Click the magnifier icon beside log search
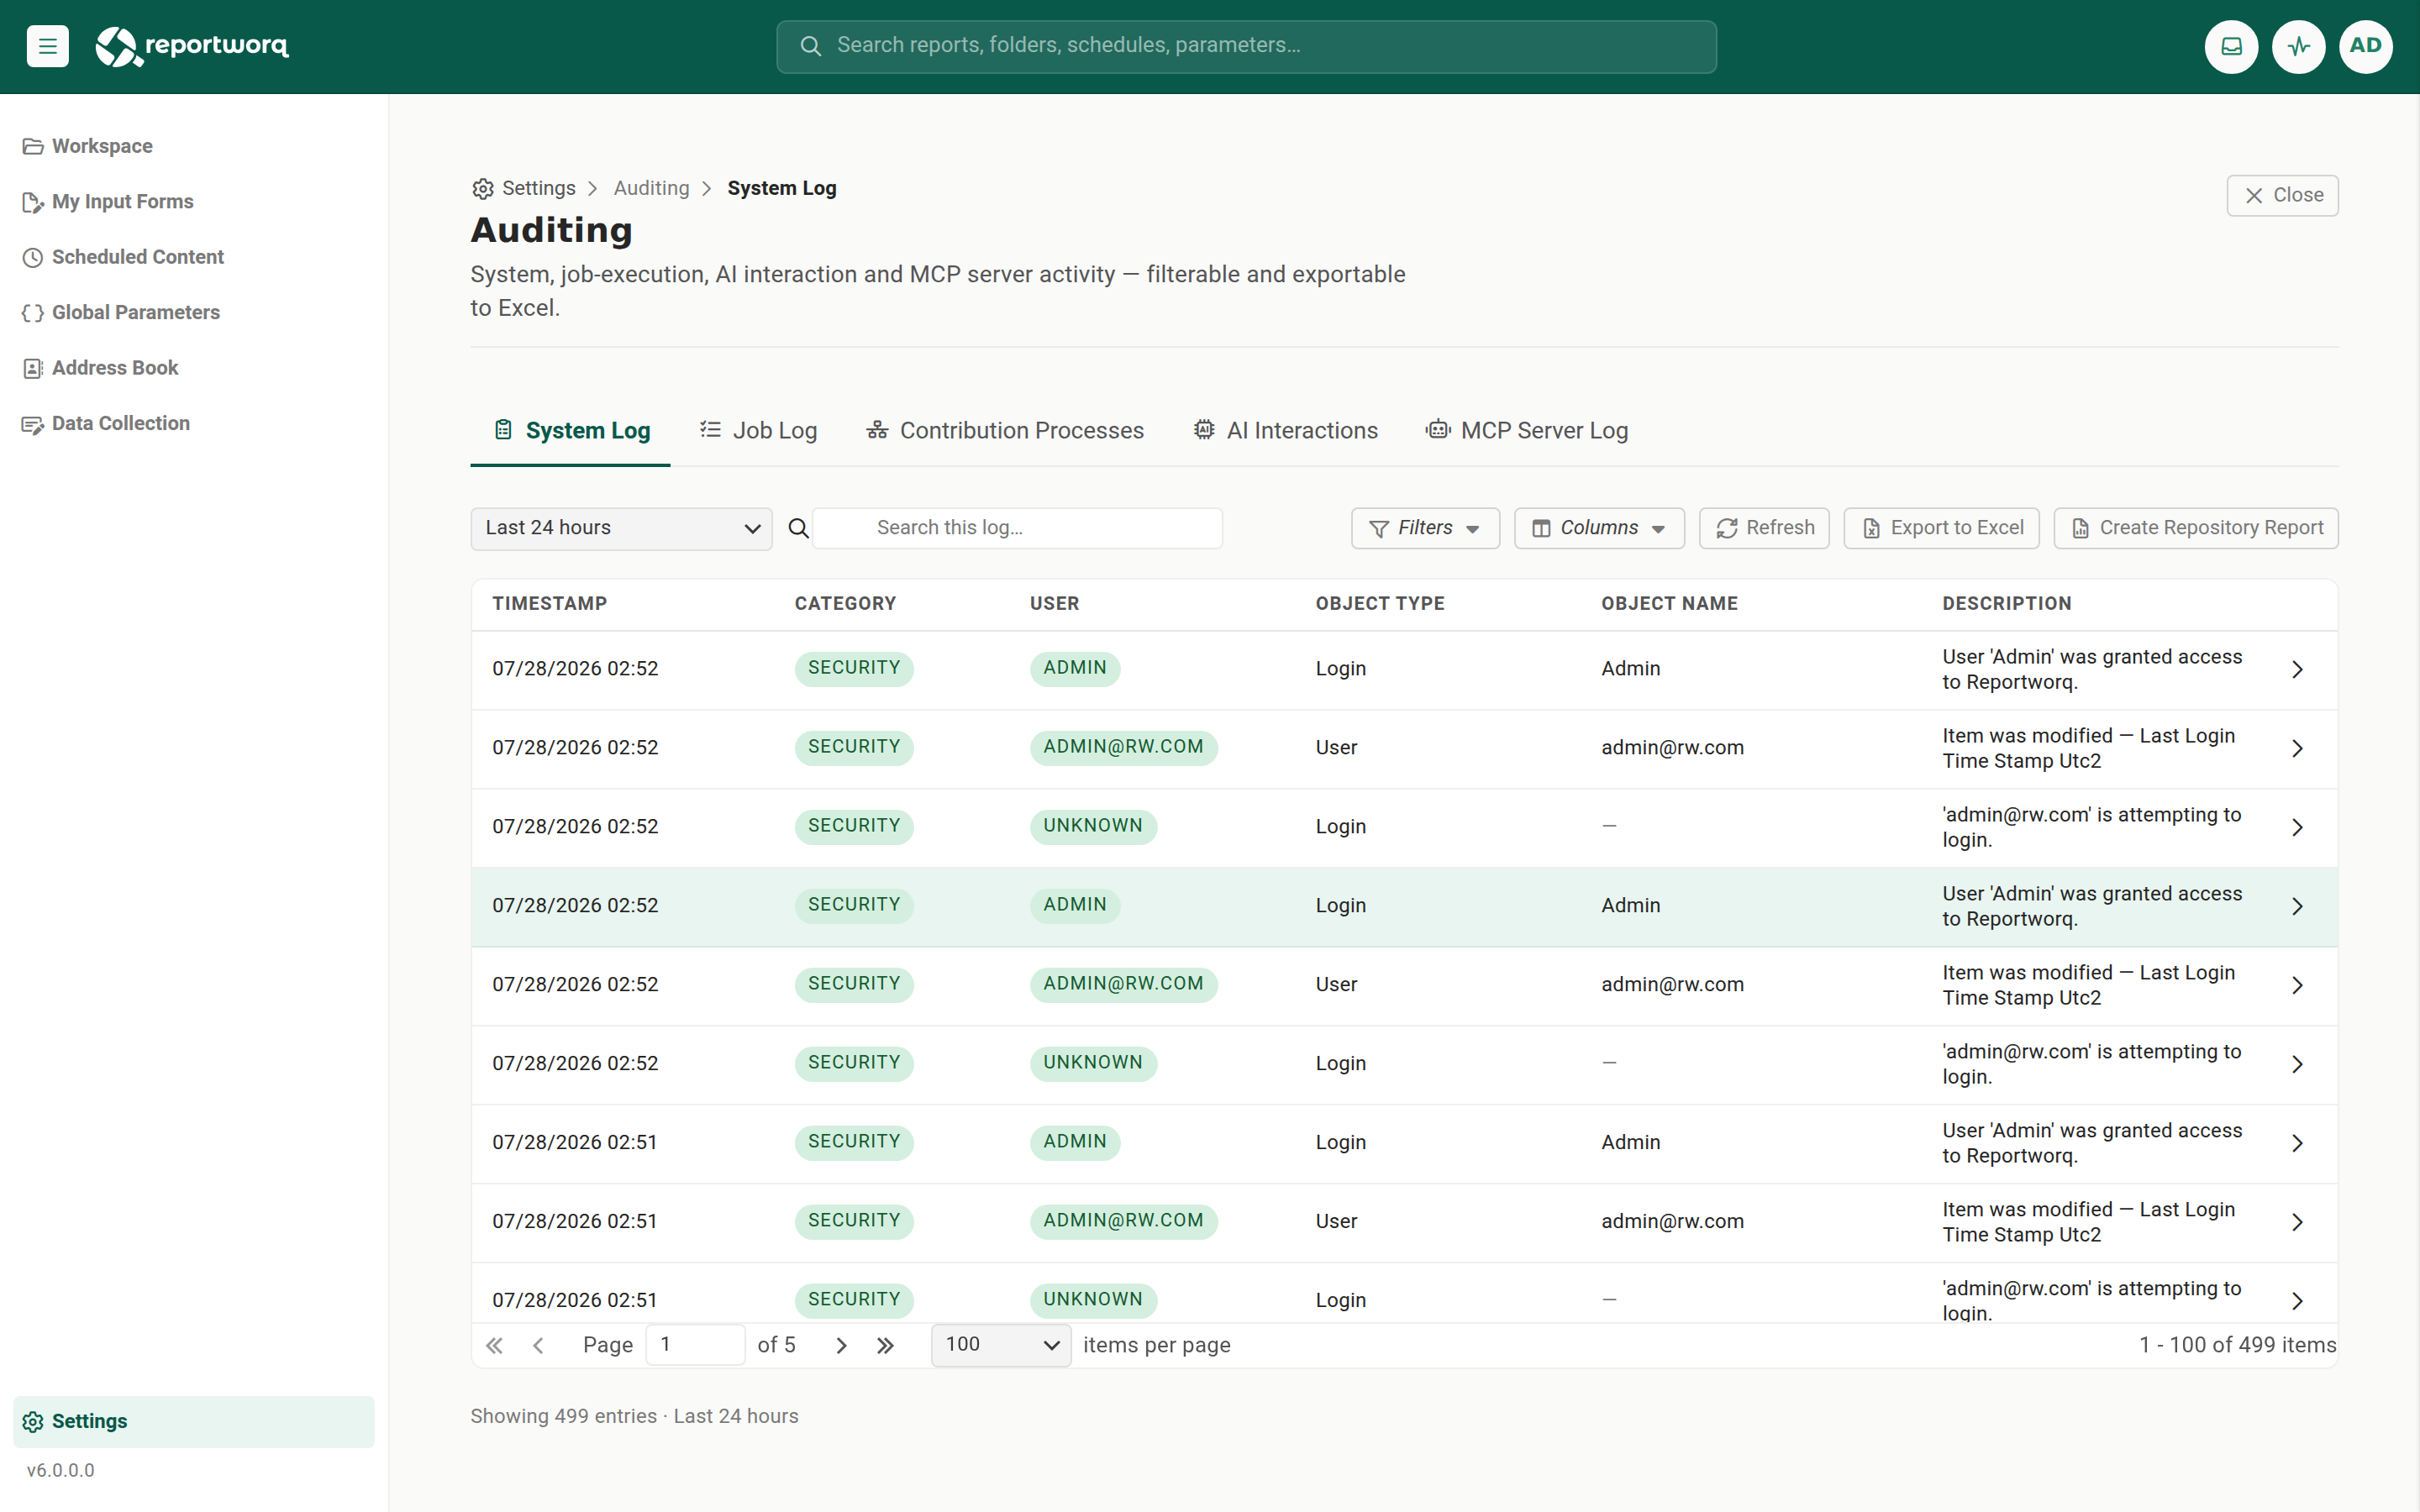This screenshot has height=1512, width=2420. pyautogui.click(x=798, y=528)
